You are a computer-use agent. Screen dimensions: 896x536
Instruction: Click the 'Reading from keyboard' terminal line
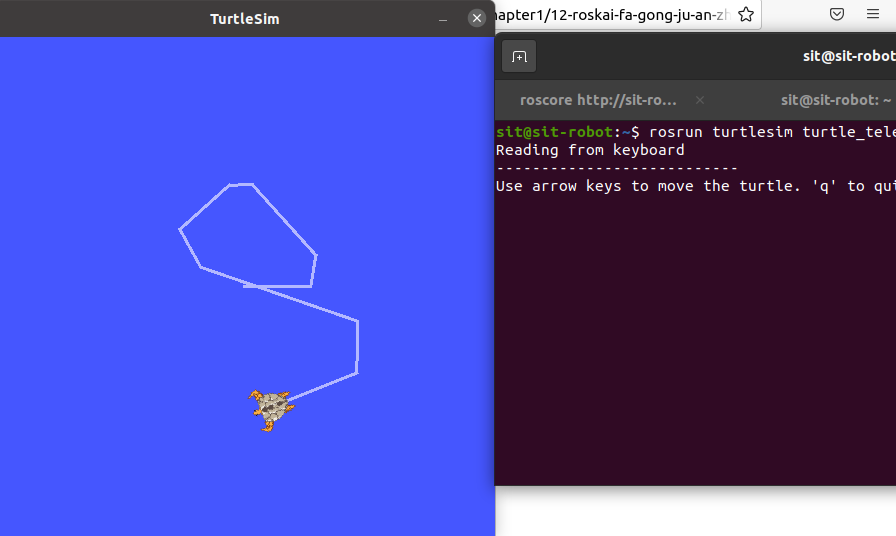(x=590, y=150)
